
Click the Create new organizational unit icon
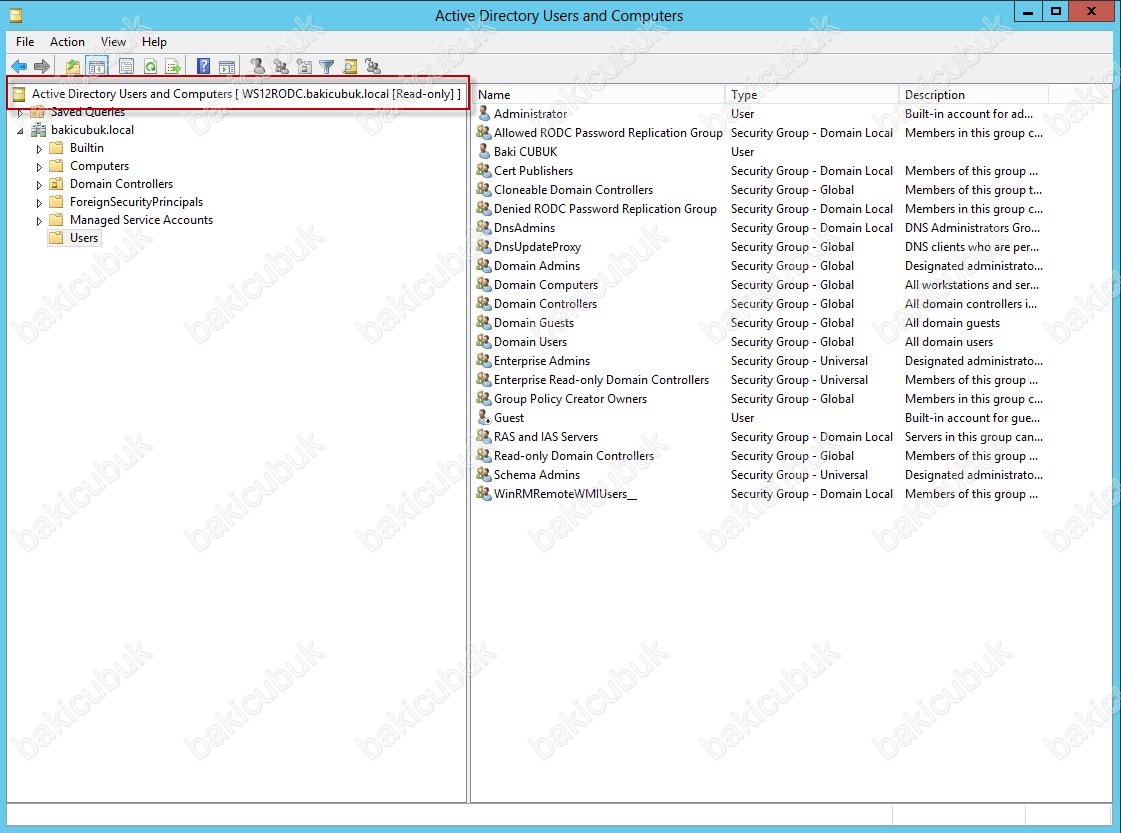click(304, 66)
